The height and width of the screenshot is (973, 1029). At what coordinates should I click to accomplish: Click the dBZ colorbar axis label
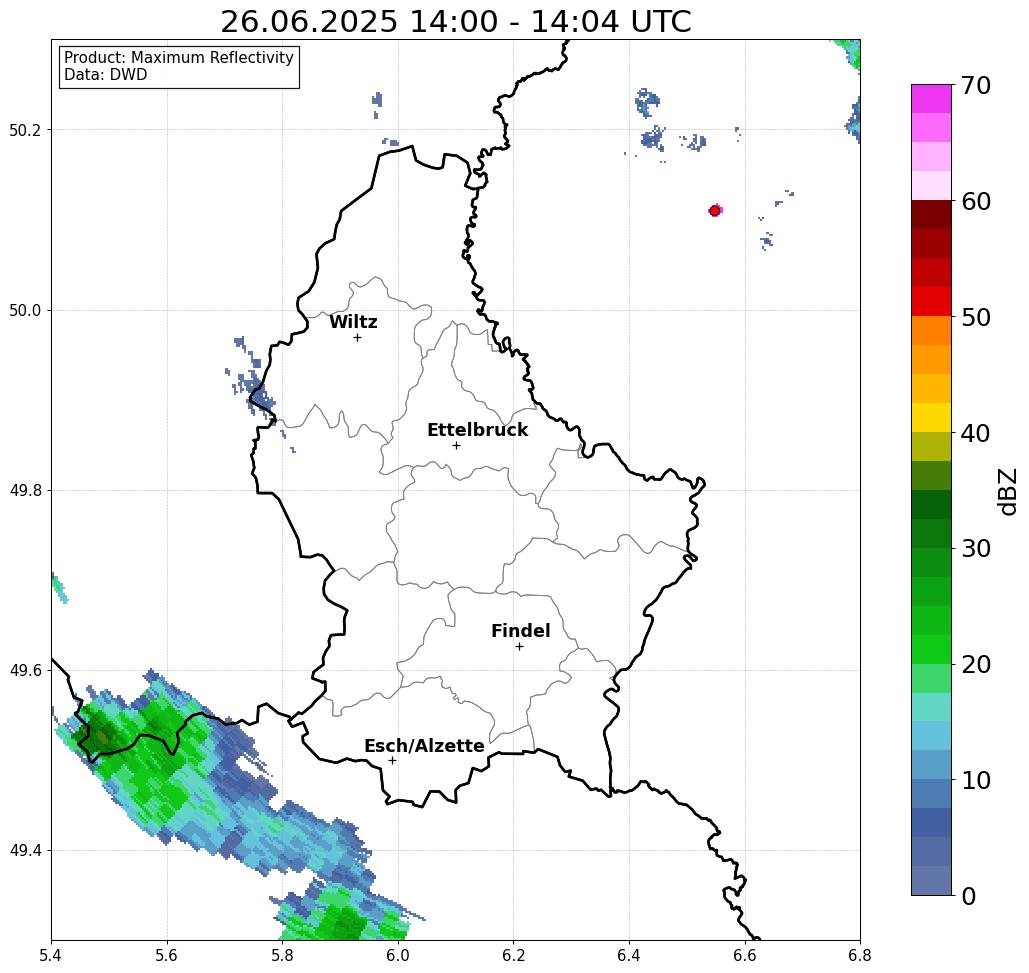(1007, 491)
